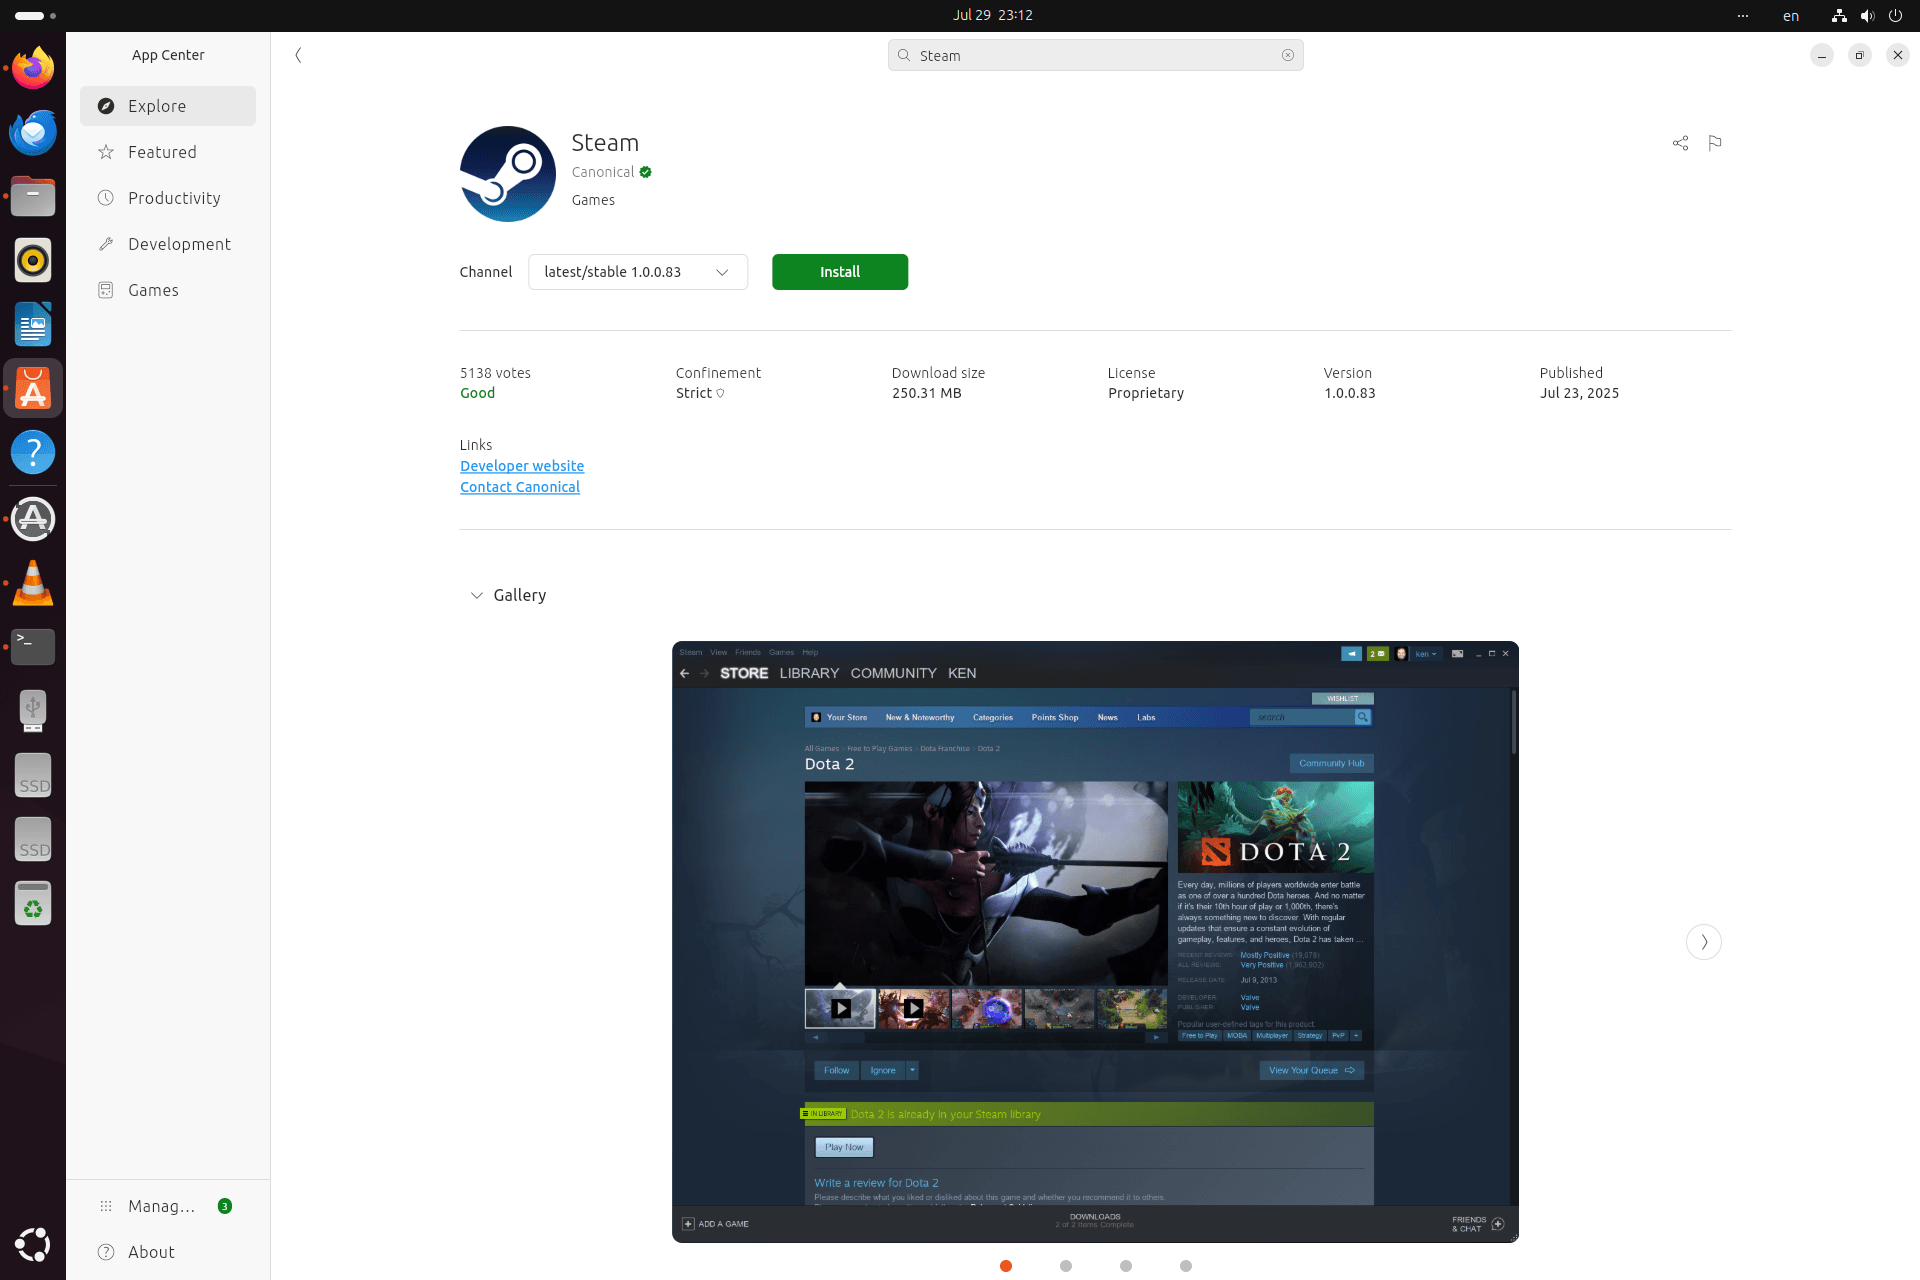Open the Files manager in dock
The width and height of the screenshot is (1920, 1280).
[33, 196]
